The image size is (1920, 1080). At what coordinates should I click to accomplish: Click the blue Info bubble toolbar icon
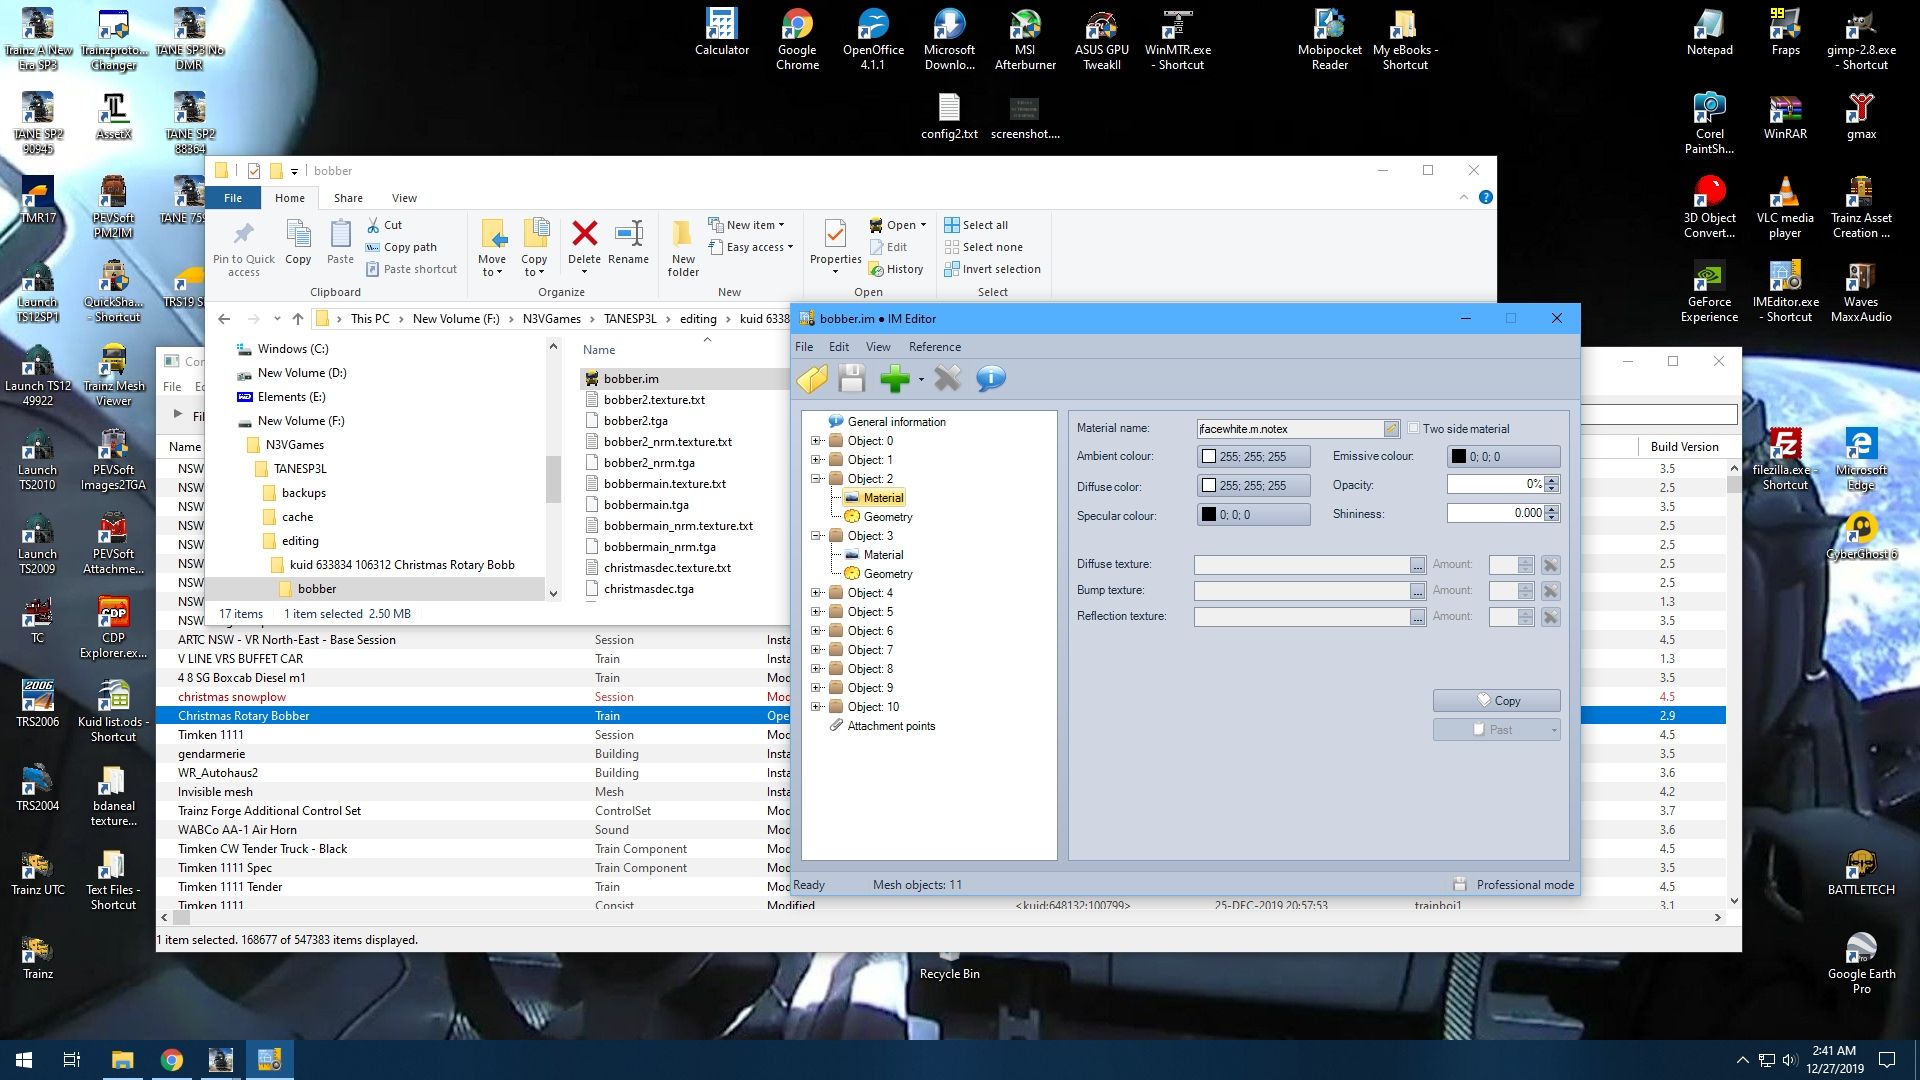[990, 379]
